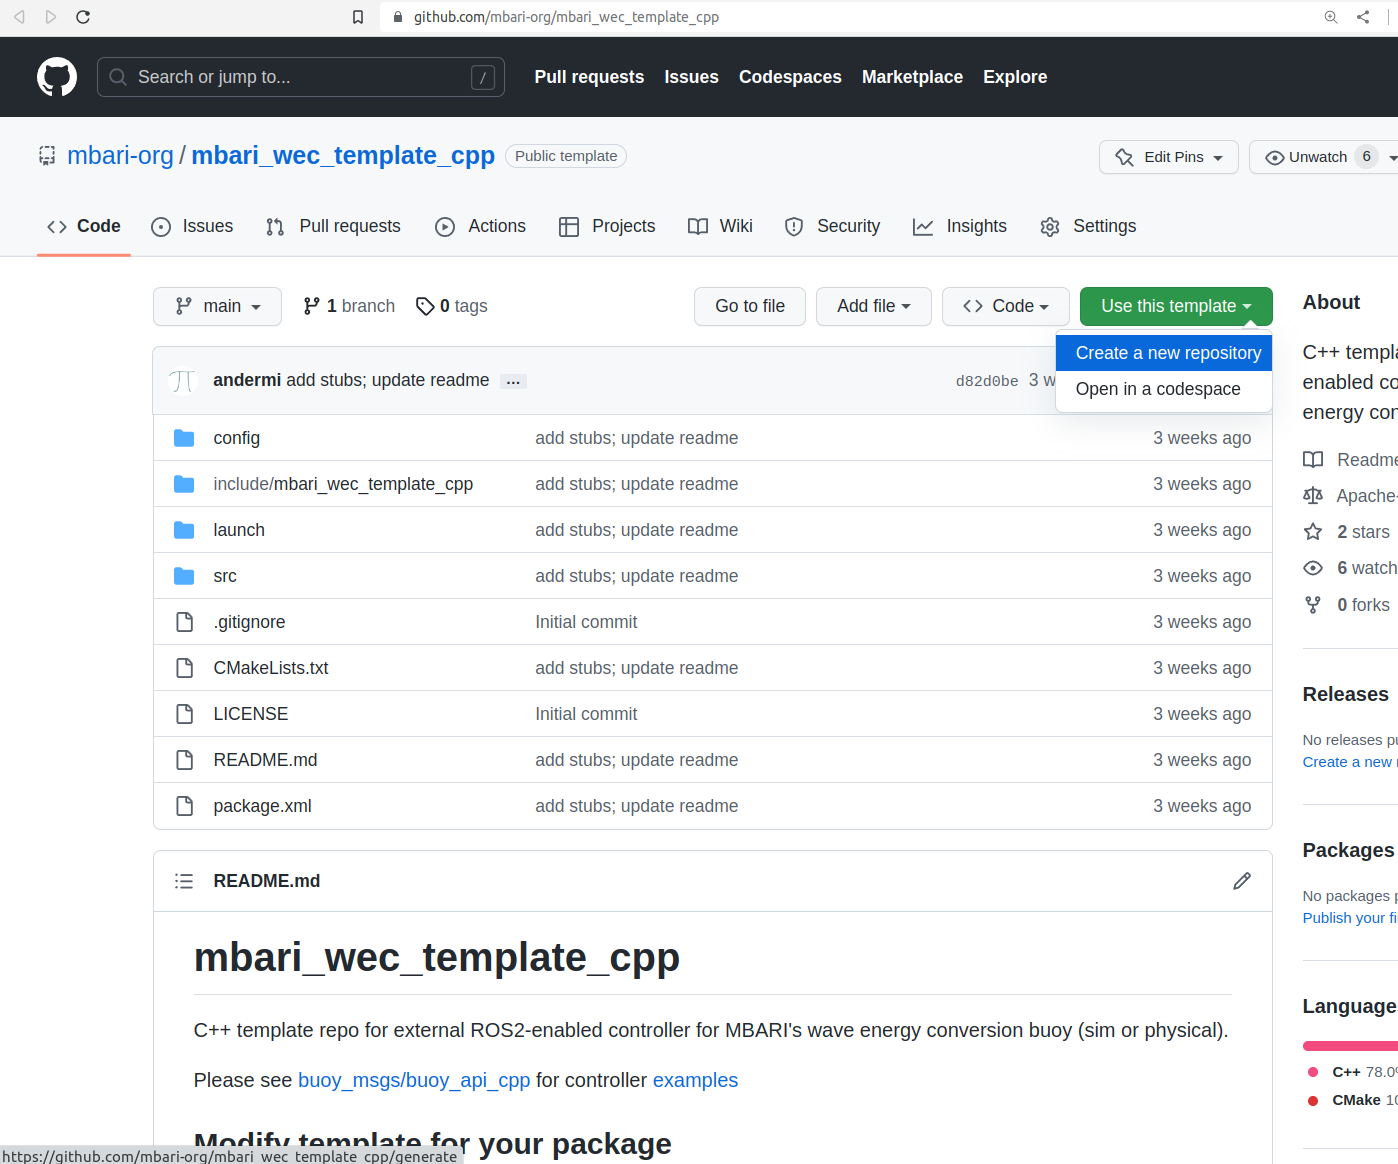Image resolution: width=1398 pixels, height=1164 pixels.
Task: Open the config folder
Action: coord(236,438)
